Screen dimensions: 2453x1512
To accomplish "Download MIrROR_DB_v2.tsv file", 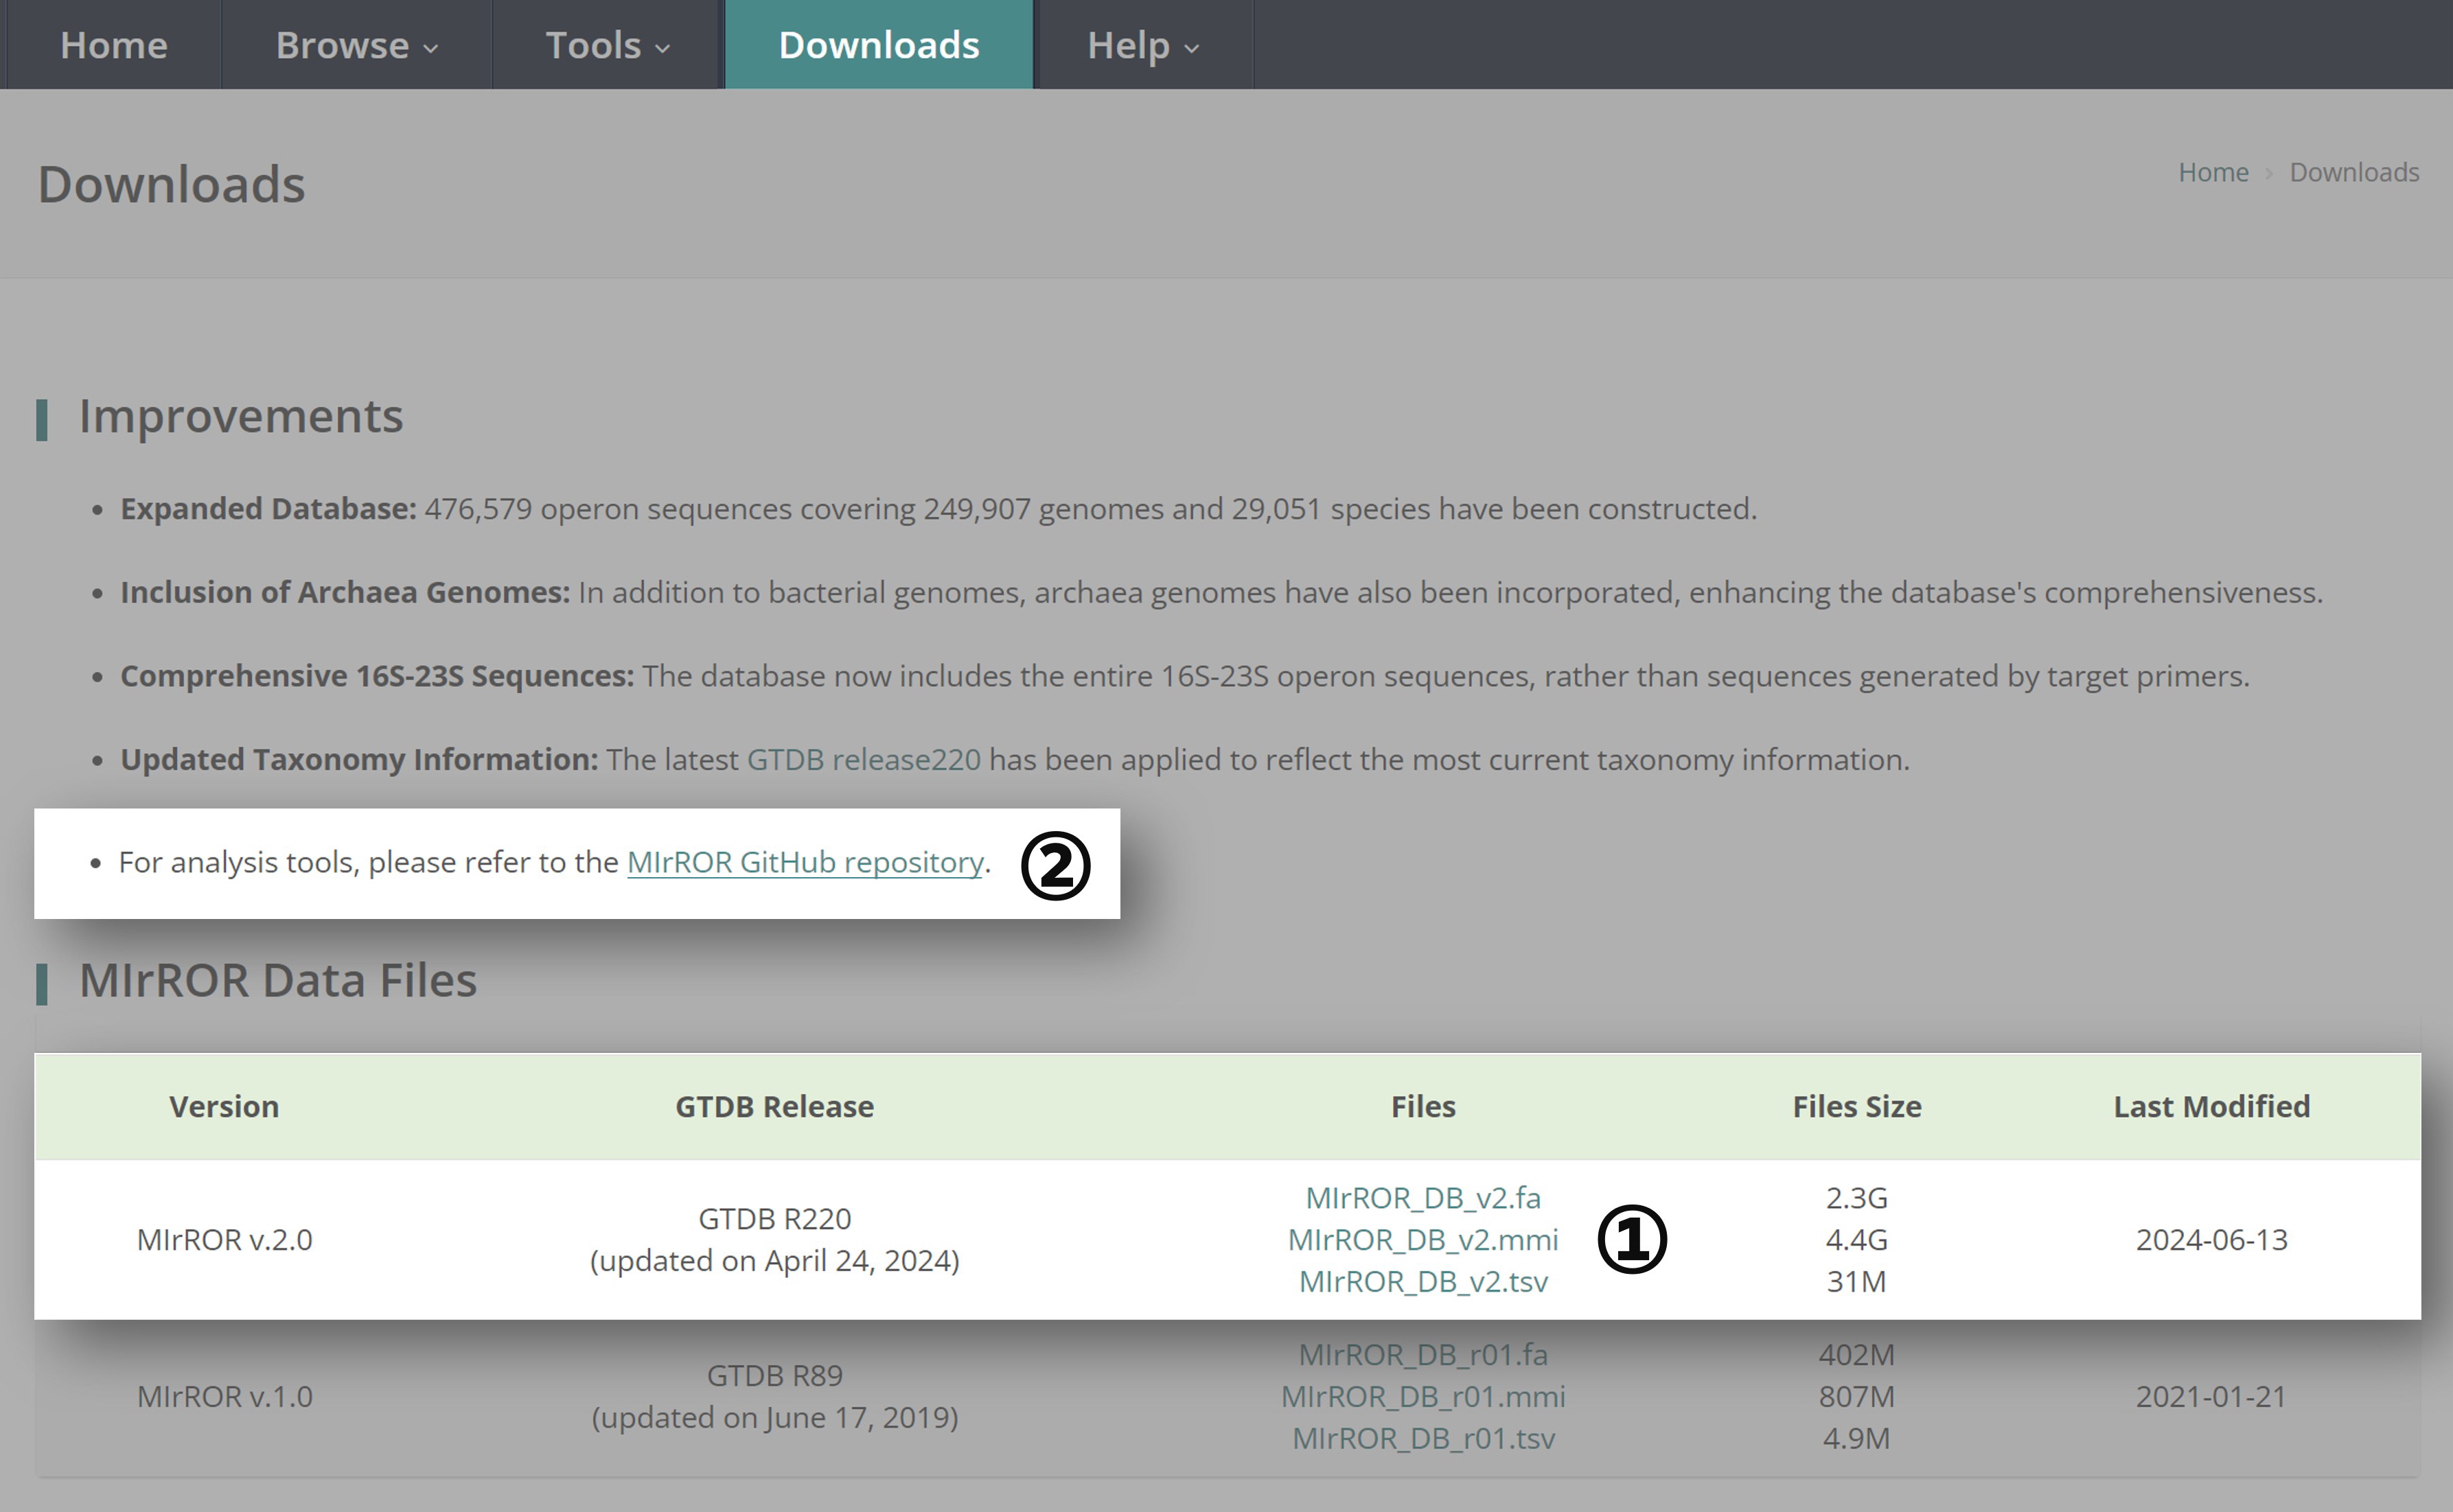I will coord(1422,1281).
